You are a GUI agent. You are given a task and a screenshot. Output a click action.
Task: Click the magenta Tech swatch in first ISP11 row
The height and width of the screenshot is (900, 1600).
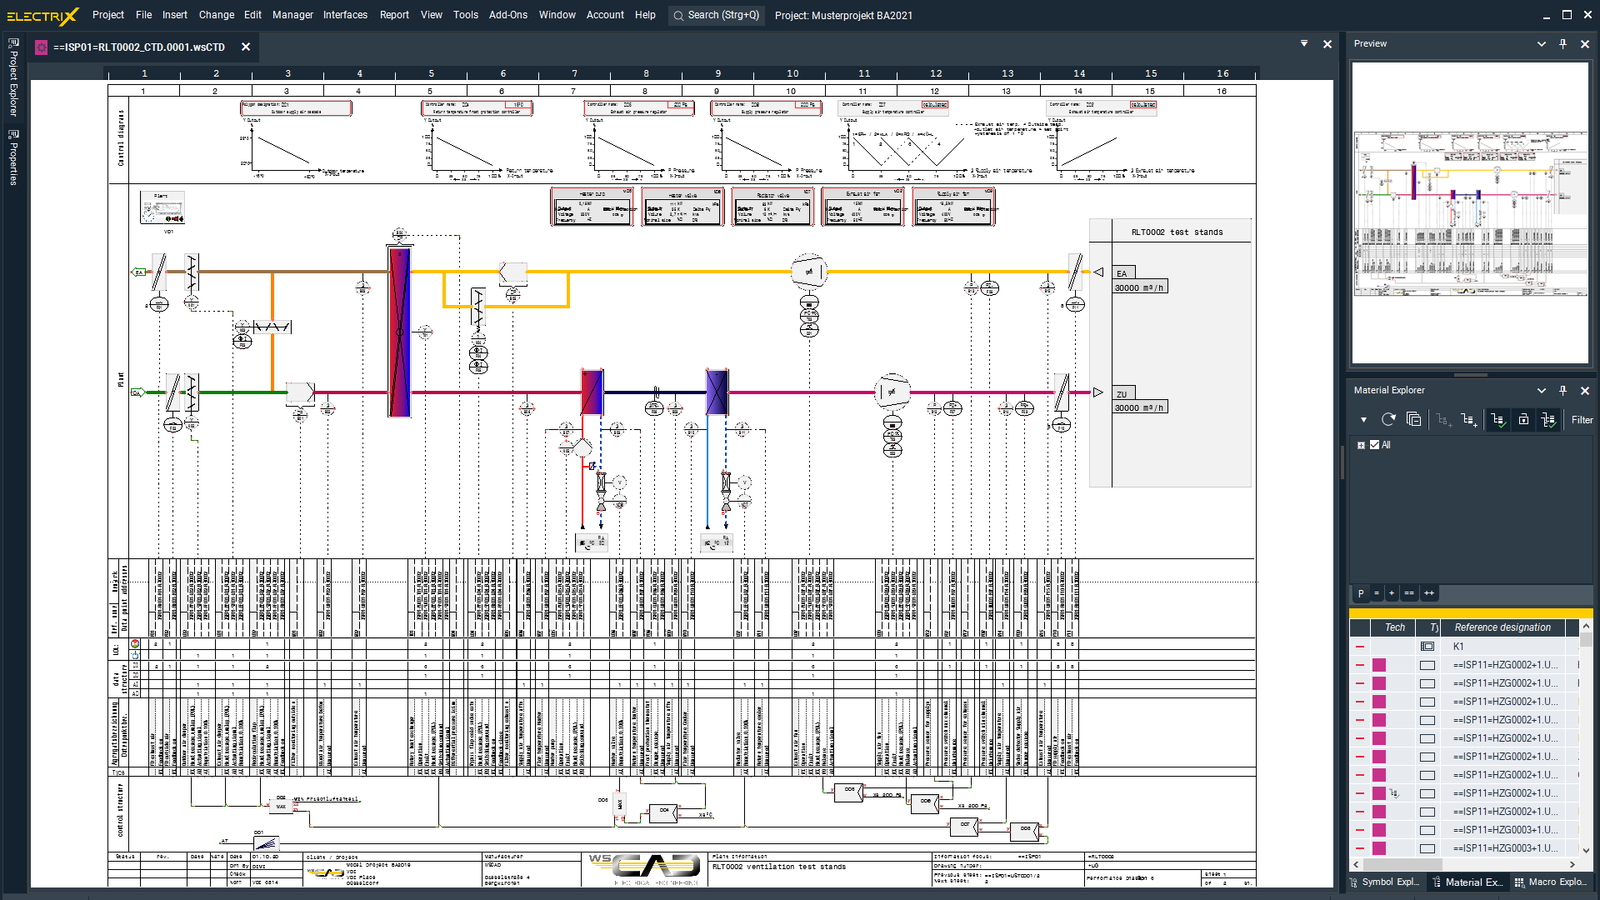click(x=1379, y=665)
